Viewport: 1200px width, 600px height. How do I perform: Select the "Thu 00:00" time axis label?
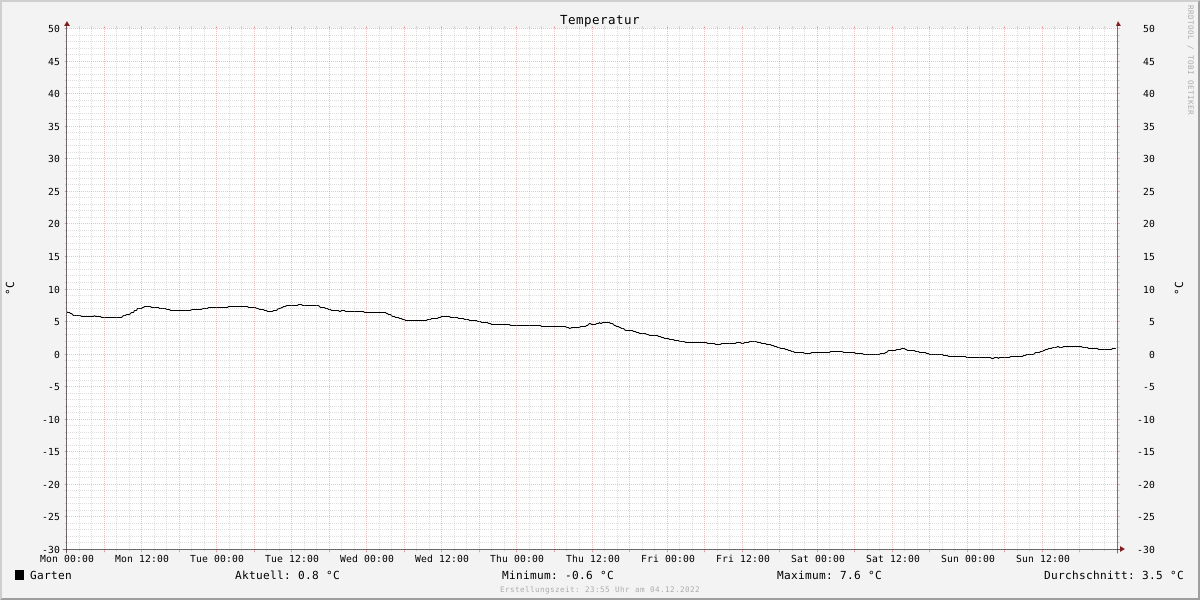click(x=517, y=559)
